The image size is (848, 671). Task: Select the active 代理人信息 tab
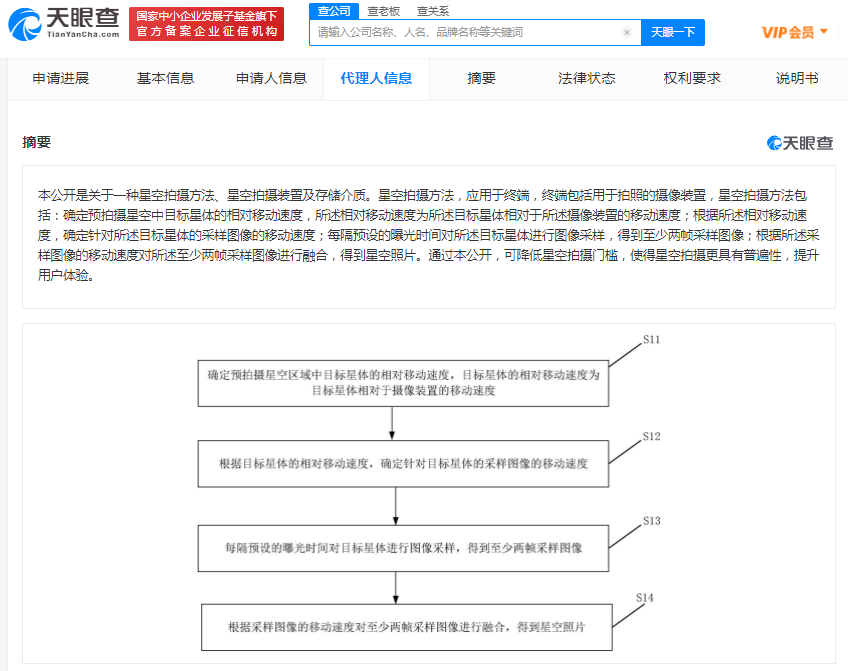pyautogui.click(x=376, y=77)
